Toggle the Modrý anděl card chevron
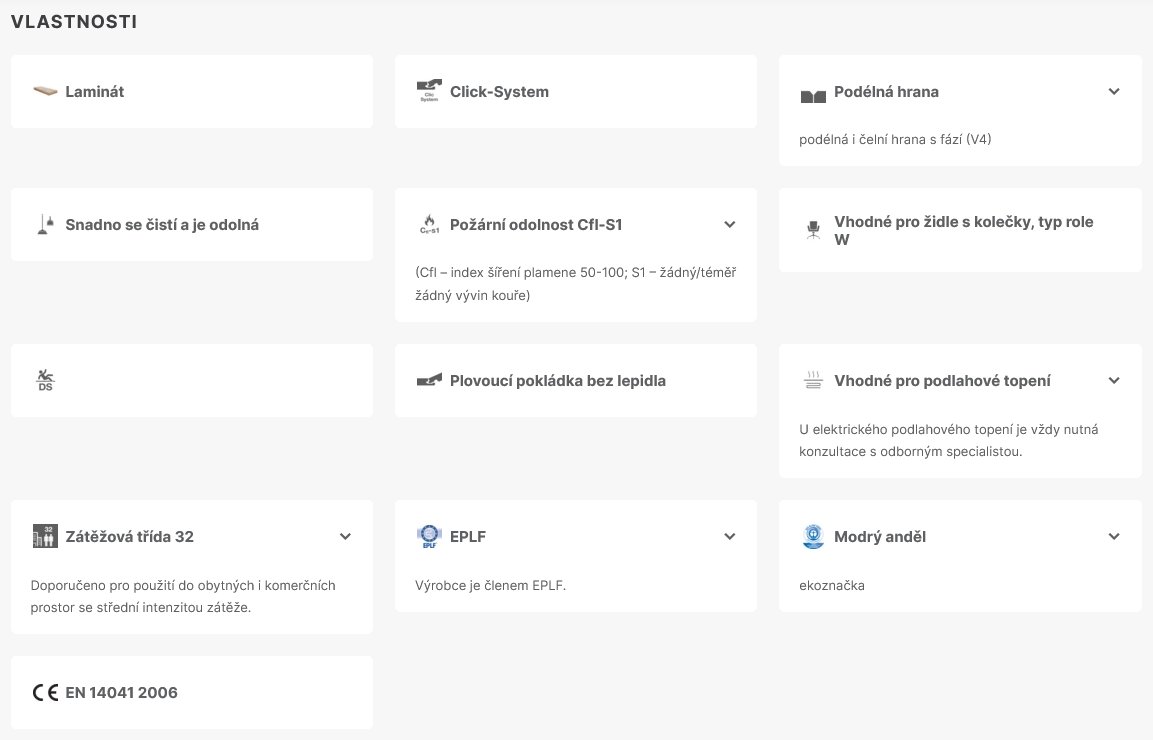The width and height of the screenshot is (1153, 740). [x=1114, y=537]
